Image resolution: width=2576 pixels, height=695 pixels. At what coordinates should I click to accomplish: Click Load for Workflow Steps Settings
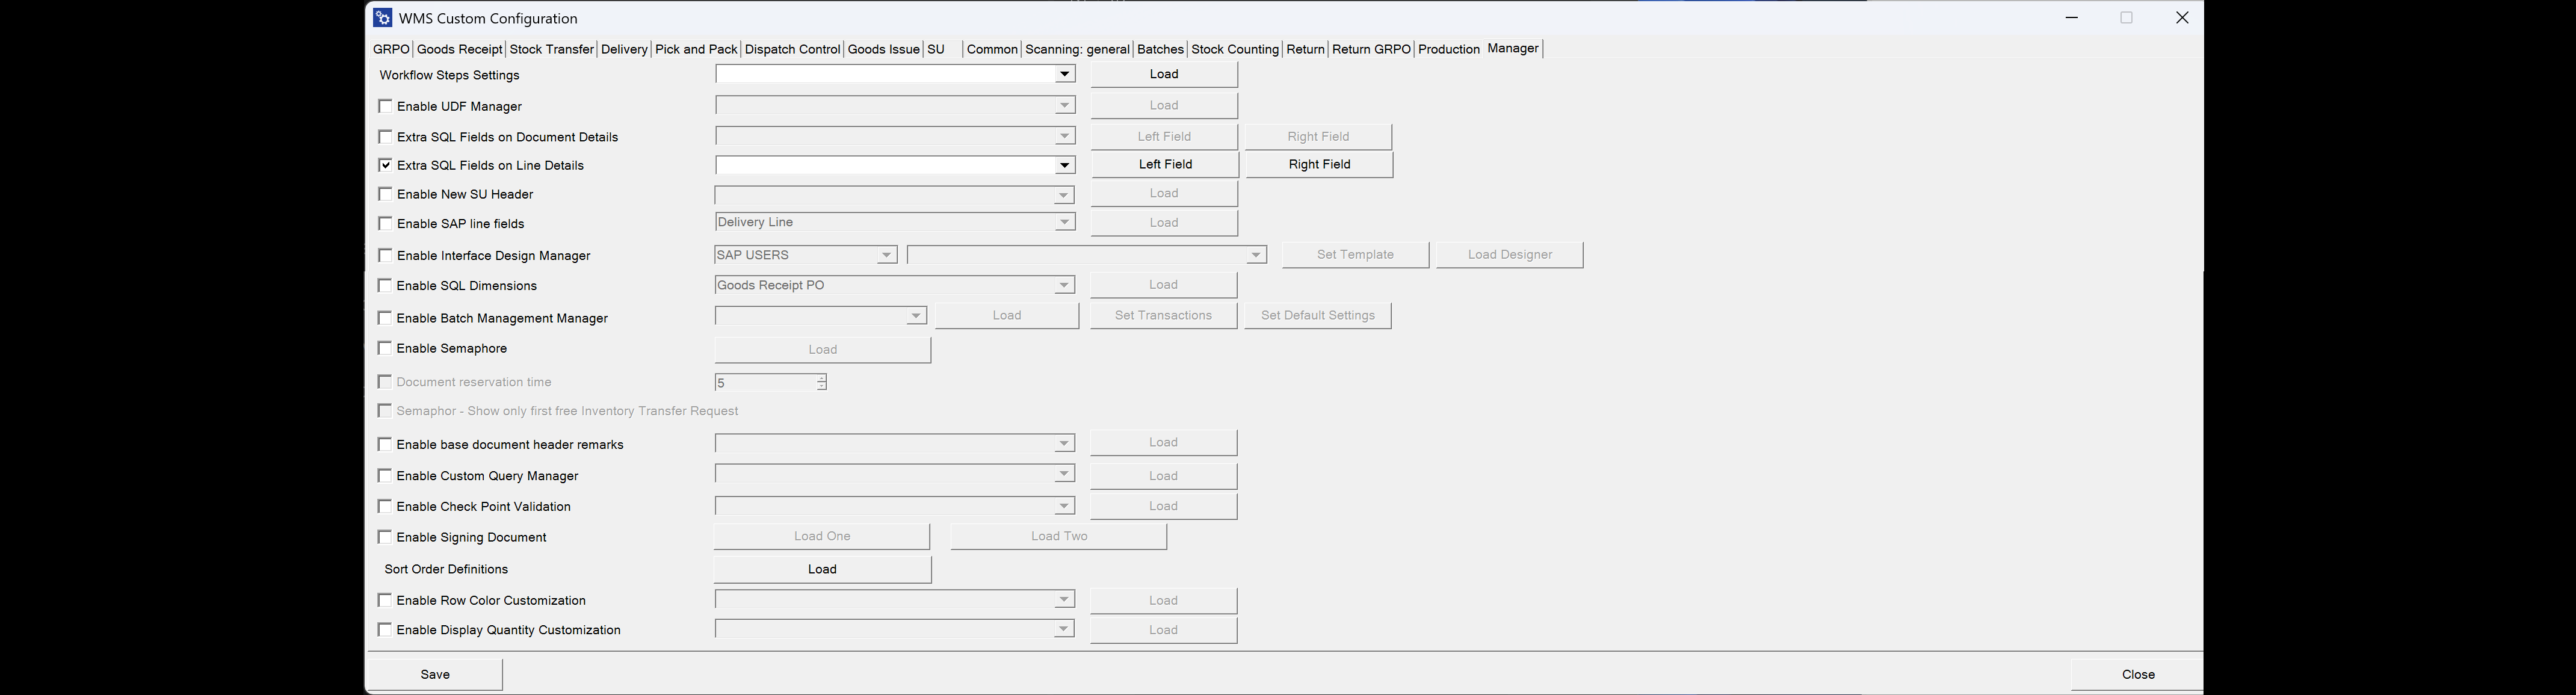pos(1164,74)
